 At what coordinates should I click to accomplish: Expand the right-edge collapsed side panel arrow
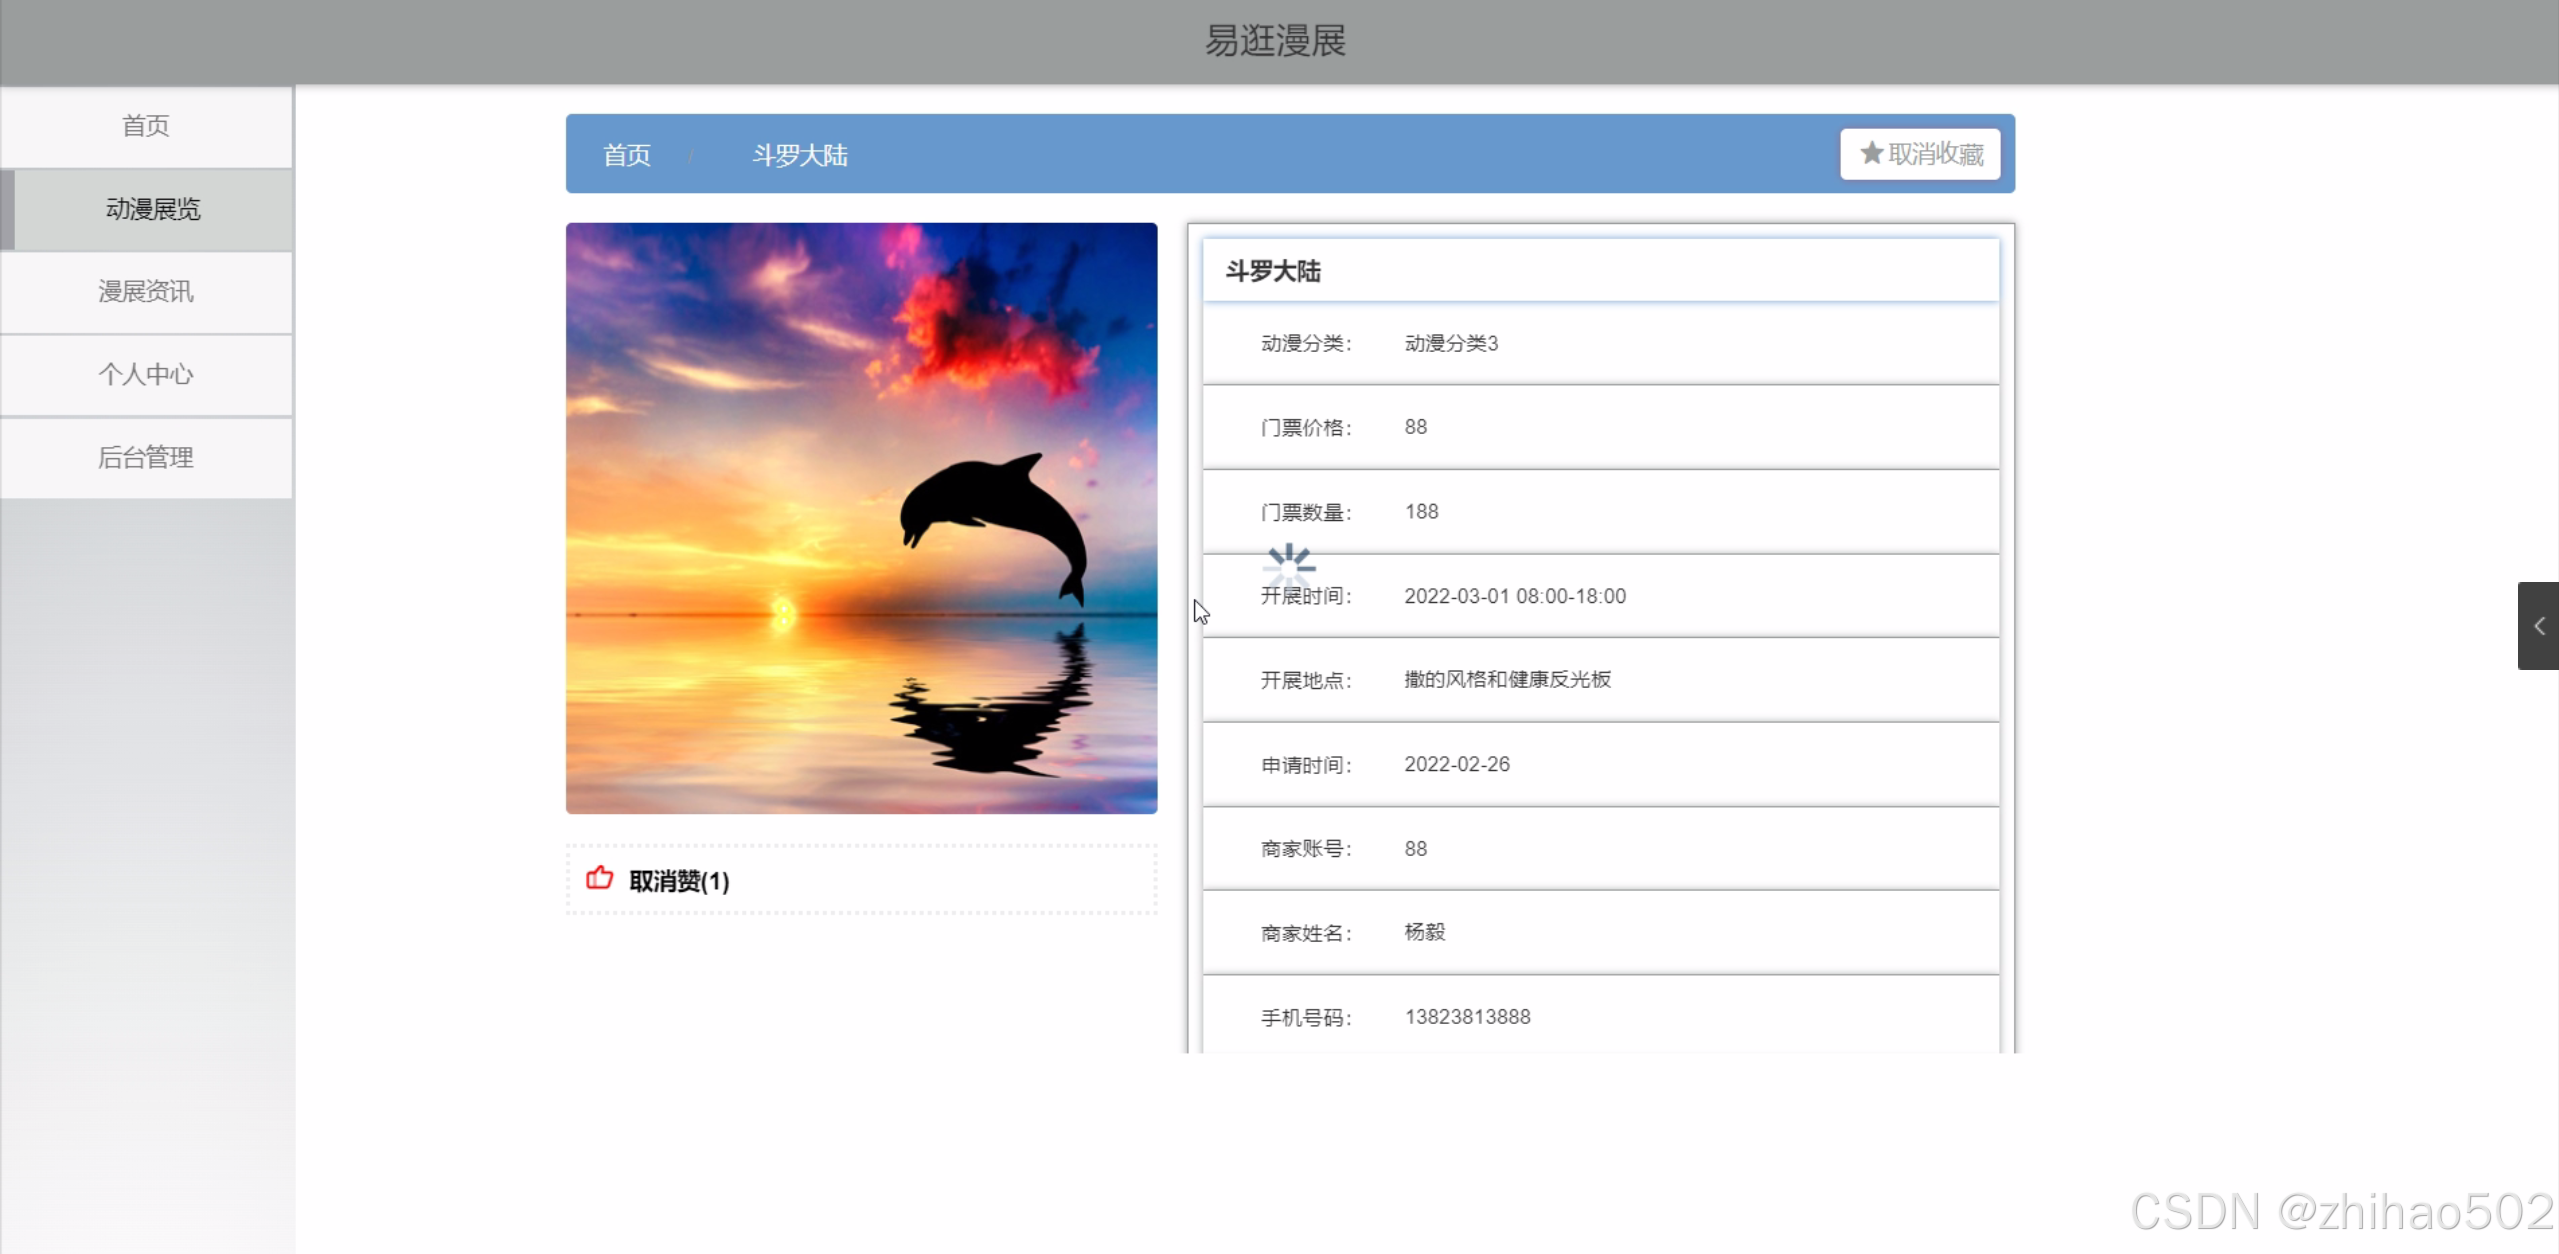2538,626
